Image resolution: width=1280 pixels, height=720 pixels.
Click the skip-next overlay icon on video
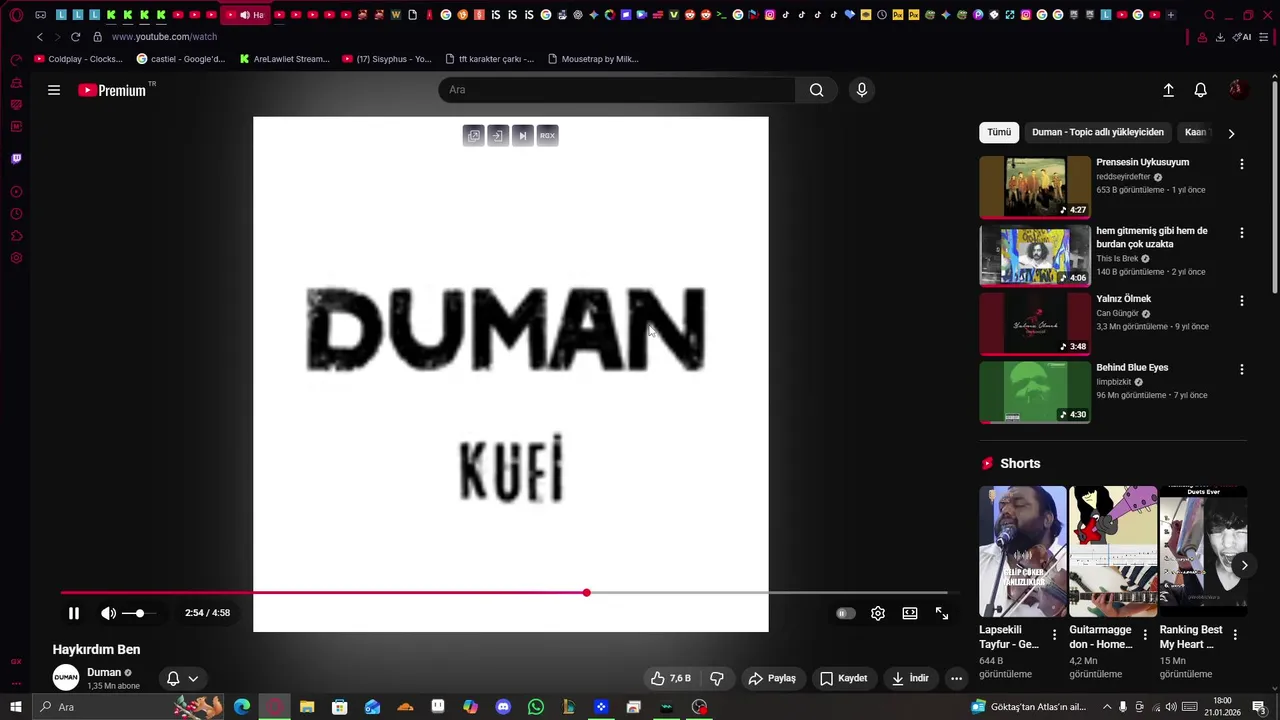pos(522,135)
